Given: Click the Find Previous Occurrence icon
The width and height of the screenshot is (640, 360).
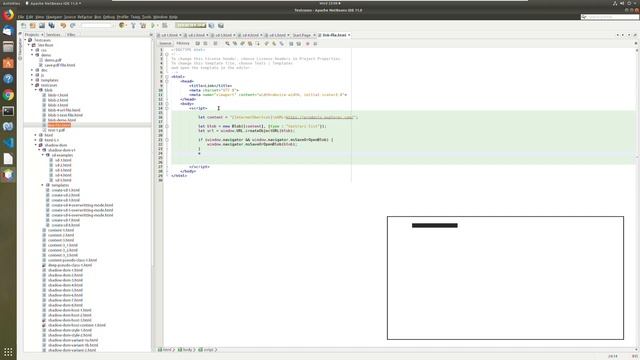Looking at the screenshot, I should pos(235,43).
